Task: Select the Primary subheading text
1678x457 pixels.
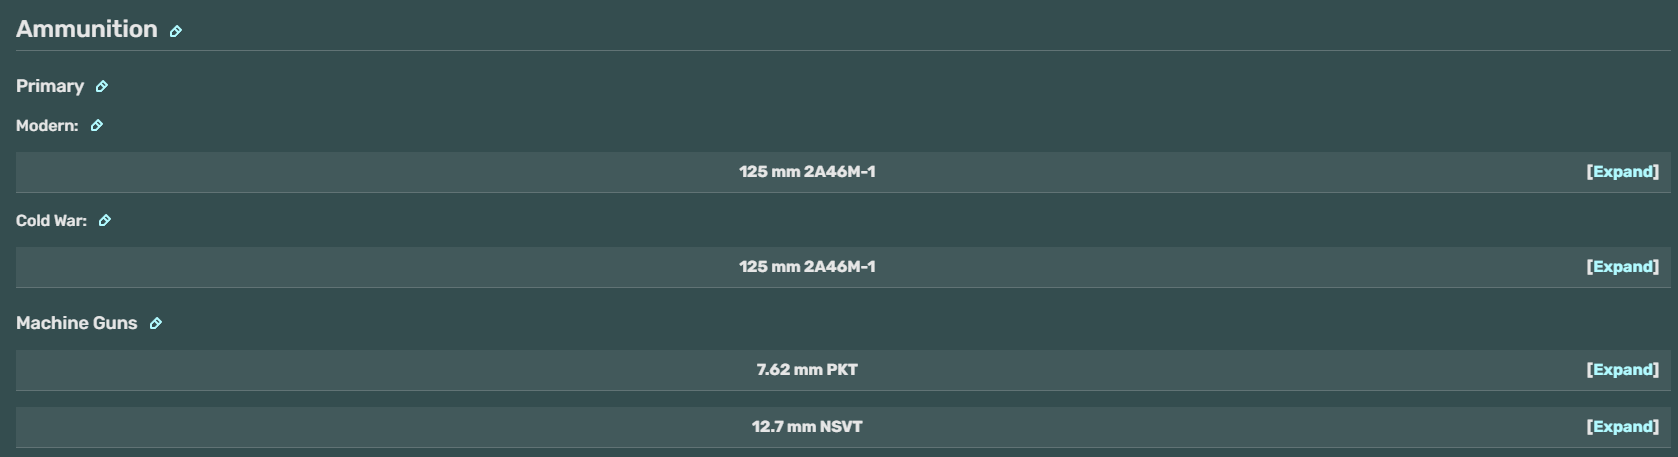Action: [50, 86]
